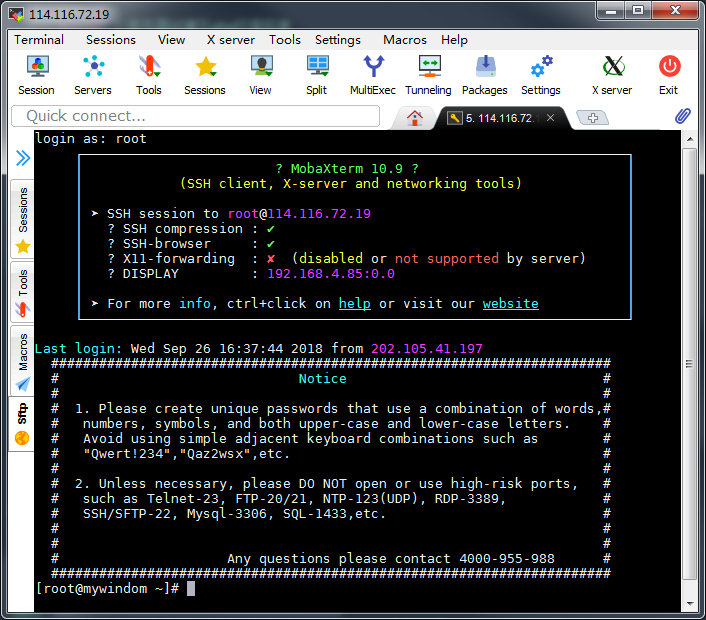Click the vertical scrollbar thumb
The height and width of the screenshot is (620, 706).
click(690, 364)
